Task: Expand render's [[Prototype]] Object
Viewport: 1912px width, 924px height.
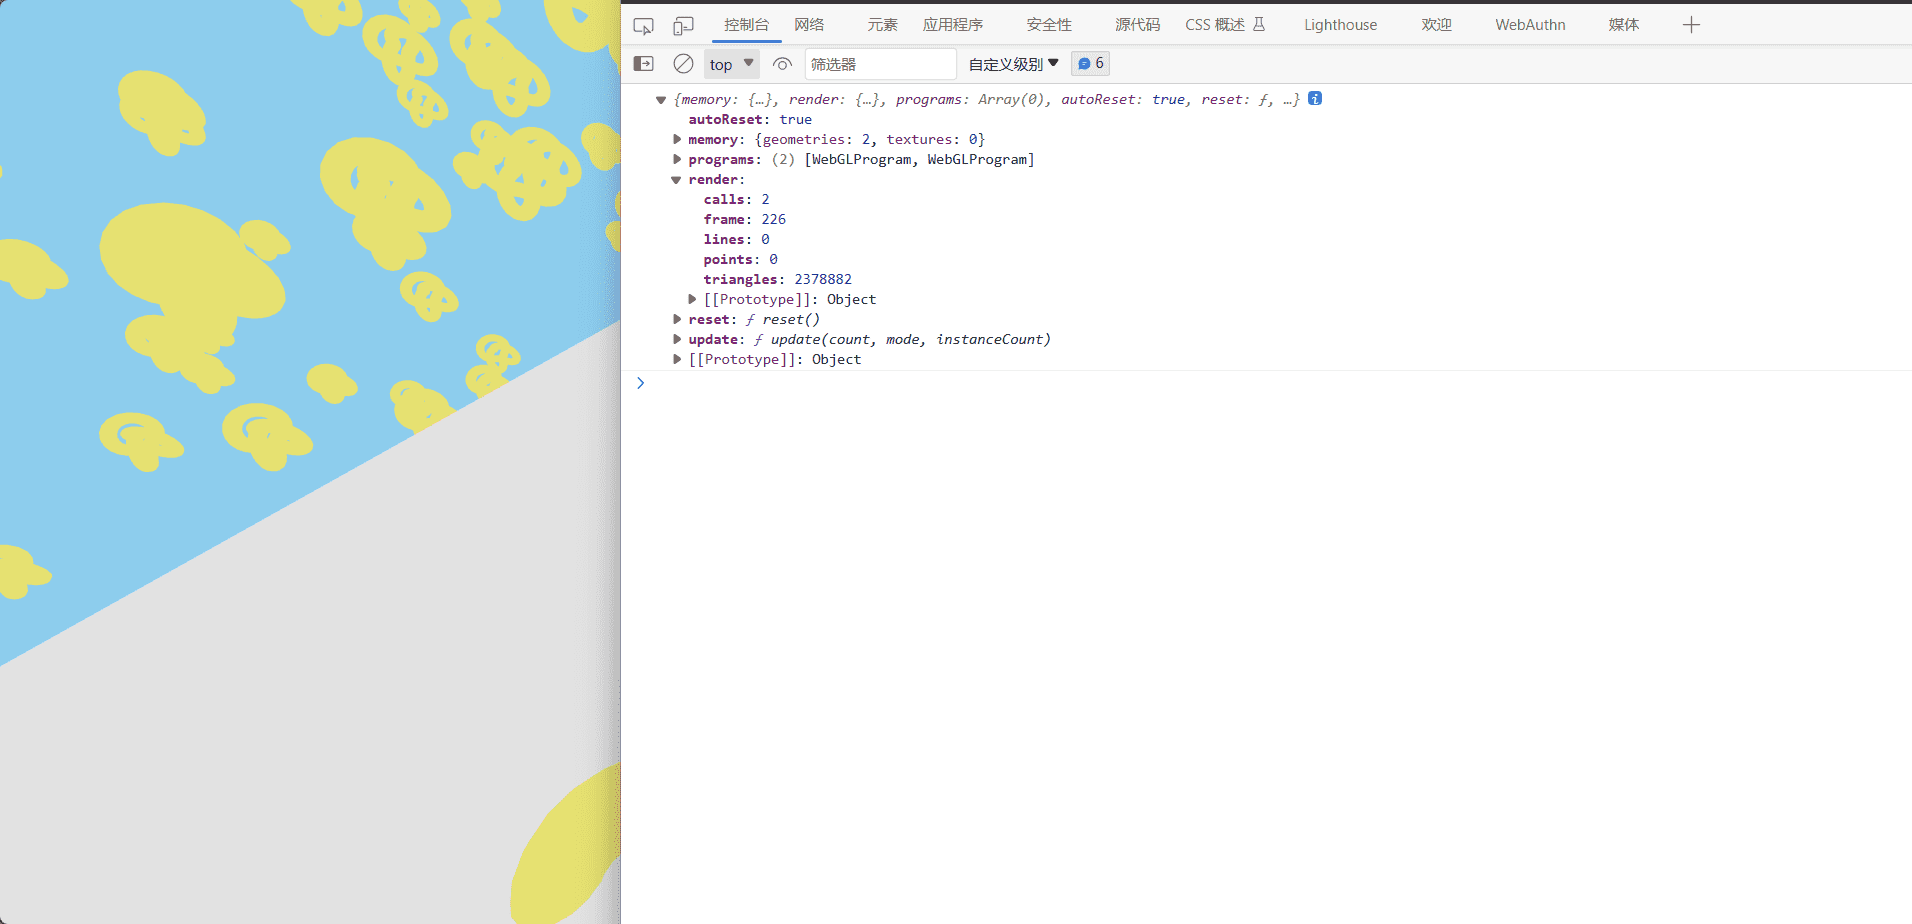Action: pos(692,299)
